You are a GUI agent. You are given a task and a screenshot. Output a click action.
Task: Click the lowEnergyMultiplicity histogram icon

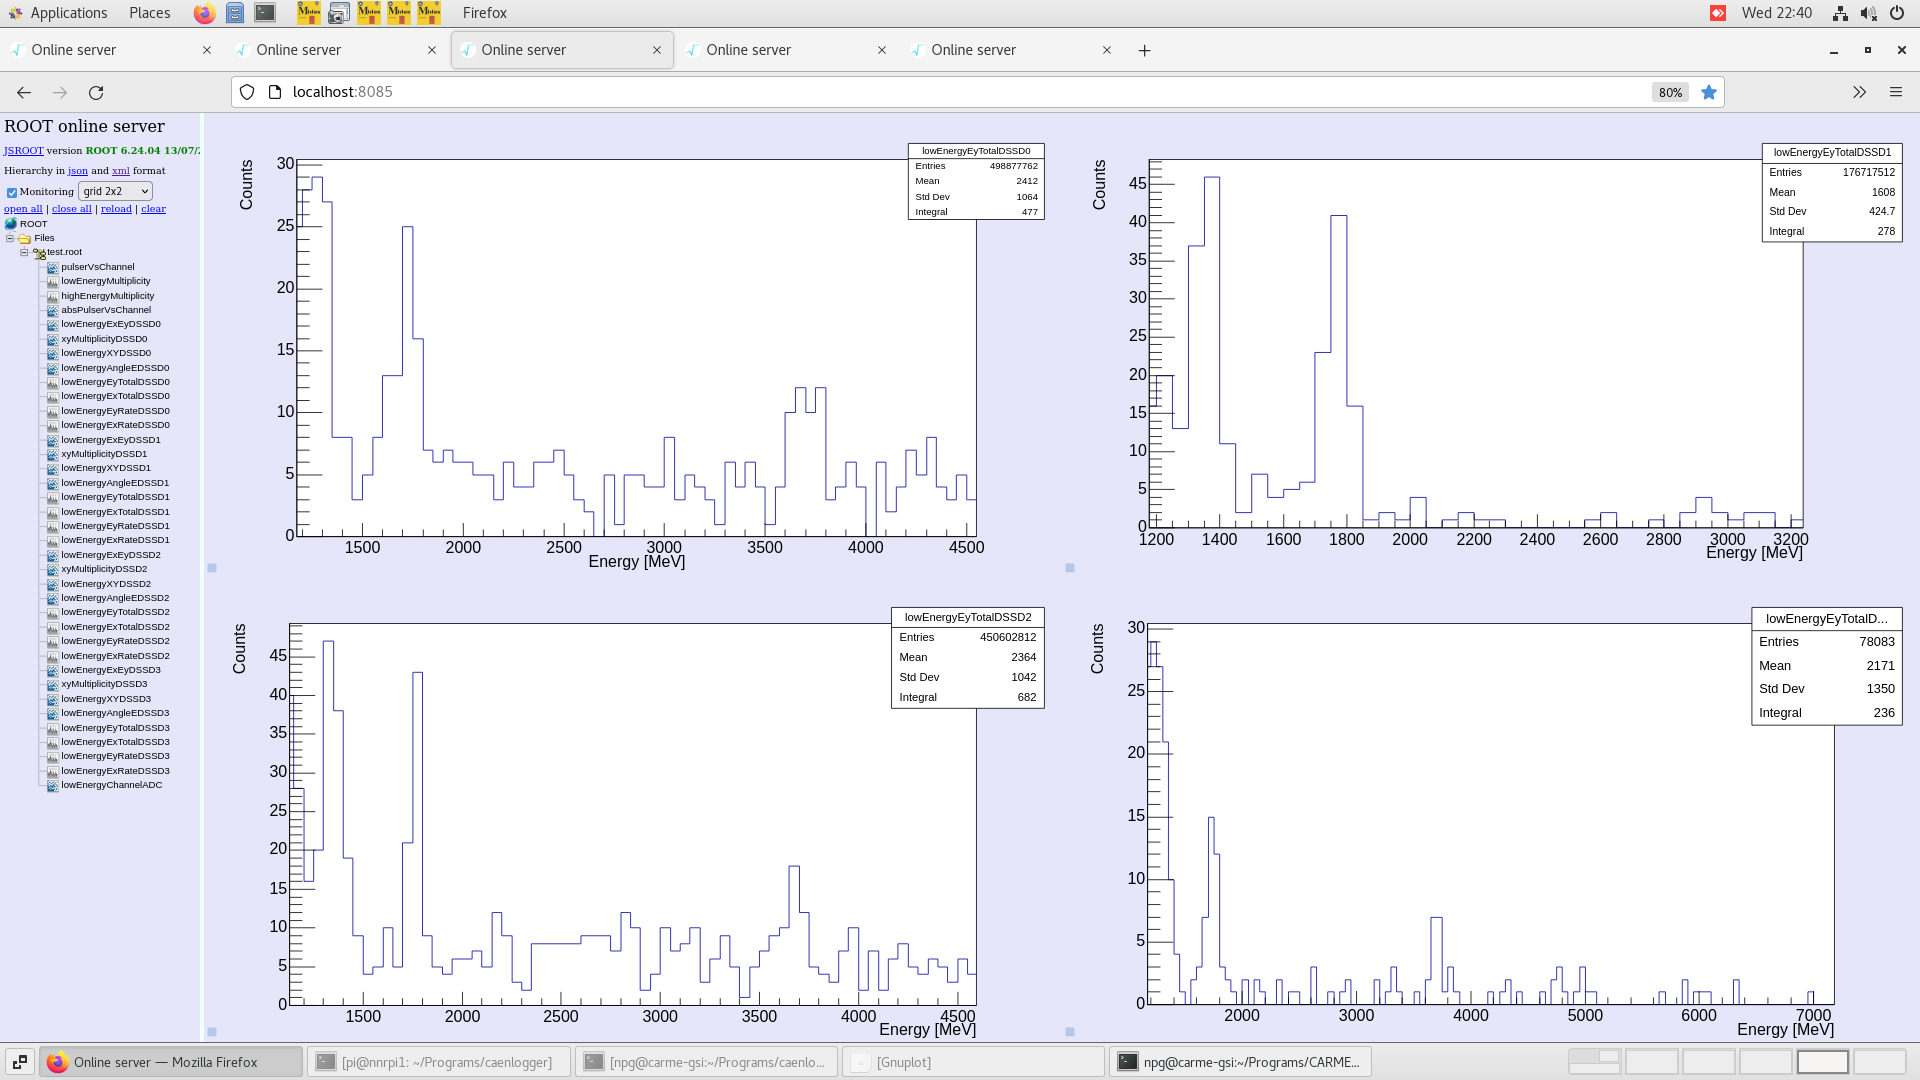click(52, 281)
